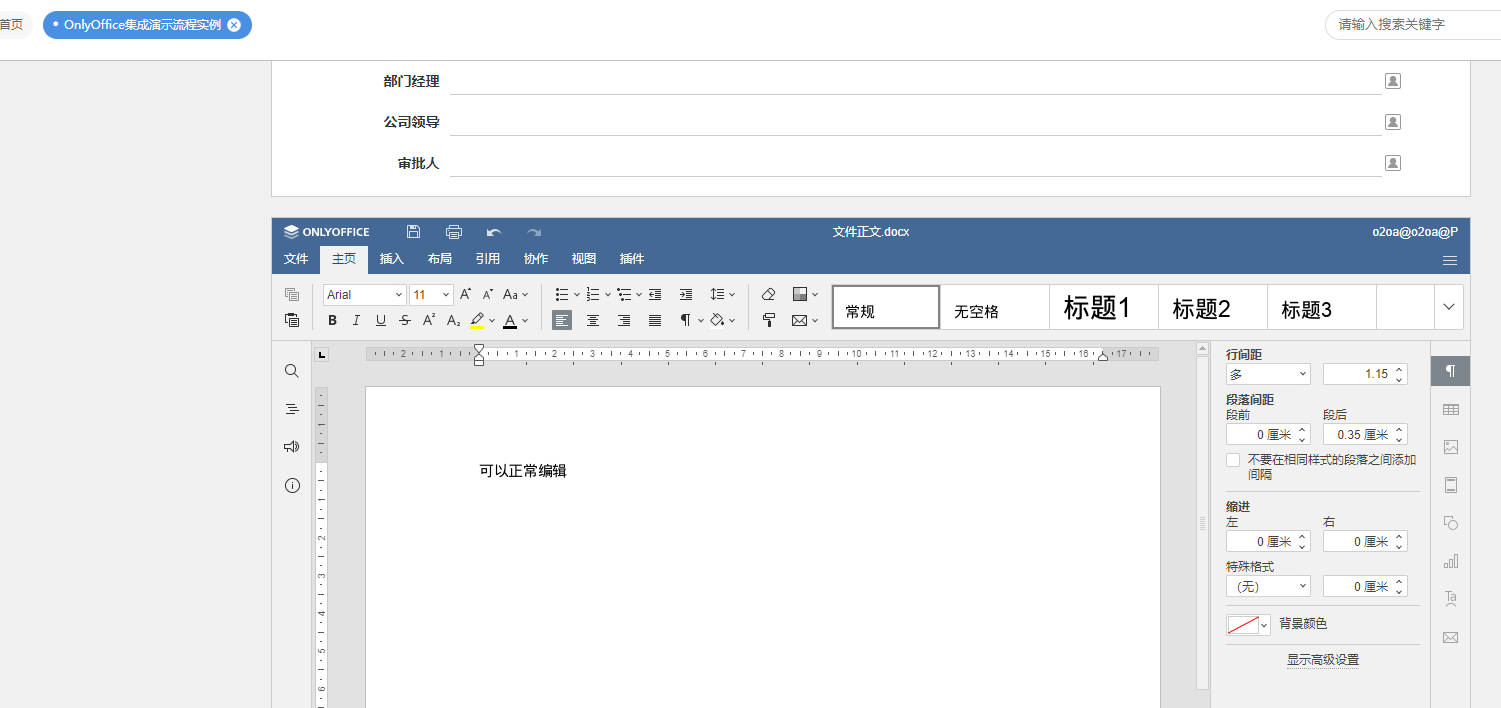Decrease paragraph indent
This screenshot has height=708, width=1501.
pos(655,294)
